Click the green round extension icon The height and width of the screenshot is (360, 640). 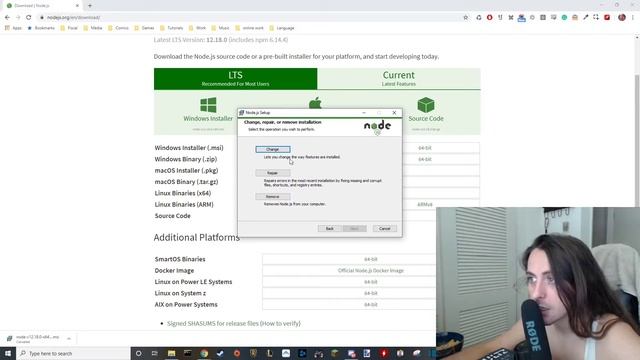[564, 18]
